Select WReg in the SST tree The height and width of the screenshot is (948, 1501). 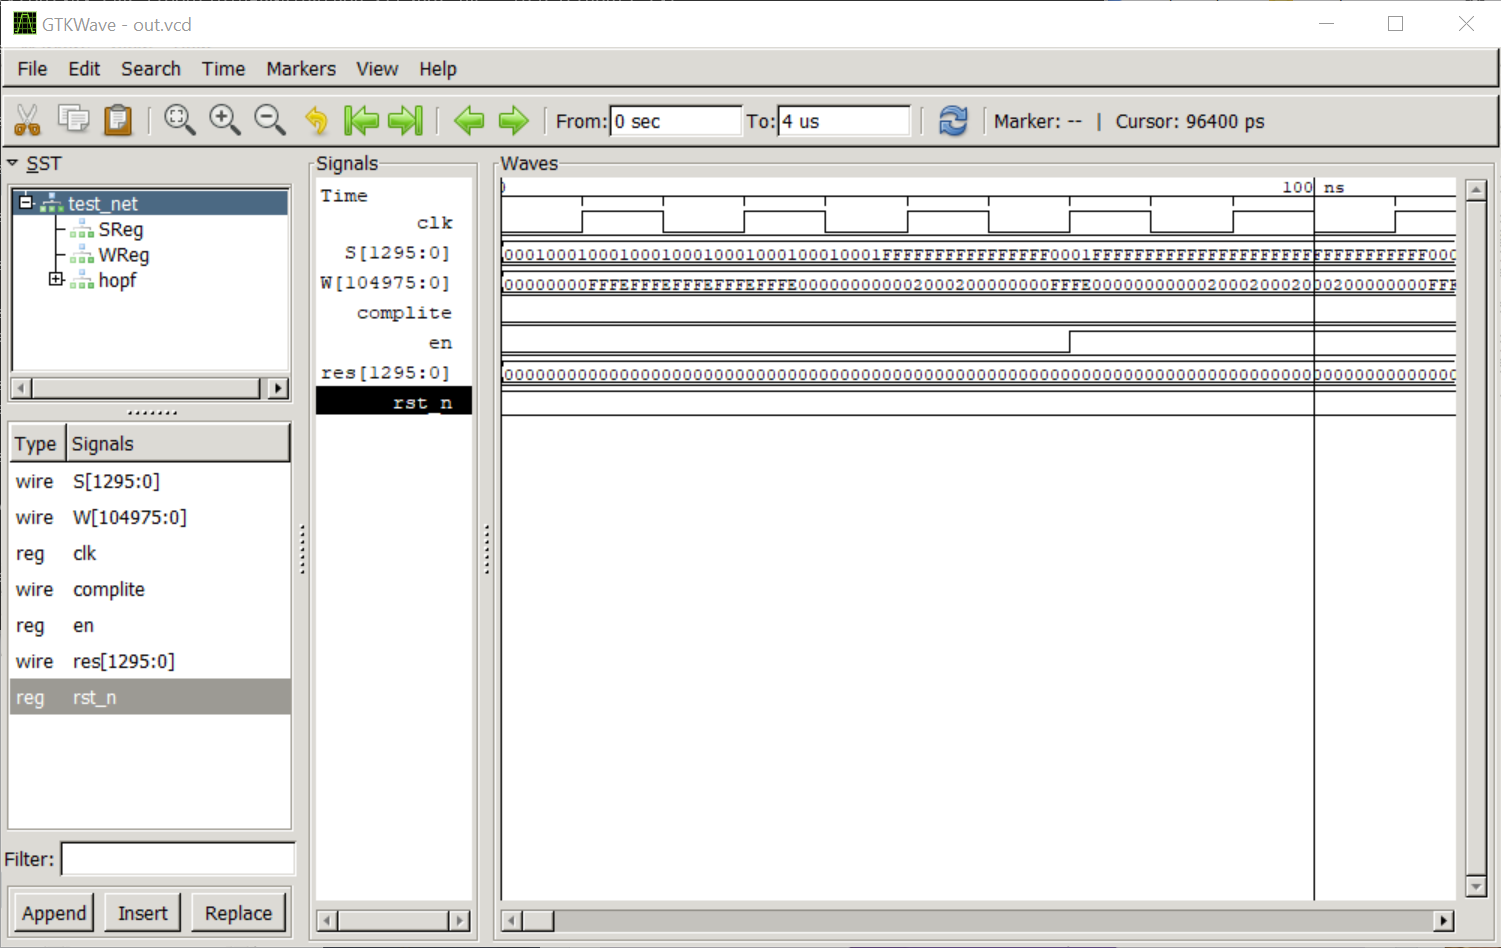click(124, 255)
